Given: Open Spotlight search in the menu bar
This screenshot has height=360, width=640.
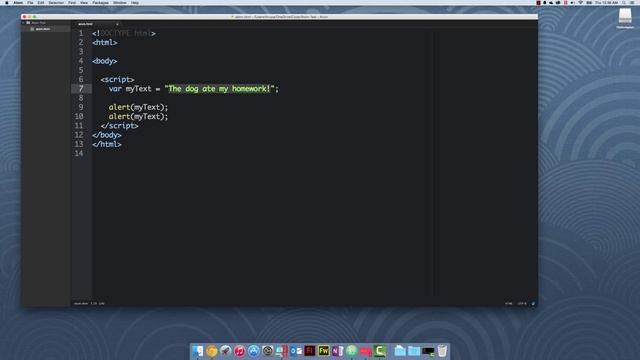Looking at the screenshot, I should coord(624,2).
